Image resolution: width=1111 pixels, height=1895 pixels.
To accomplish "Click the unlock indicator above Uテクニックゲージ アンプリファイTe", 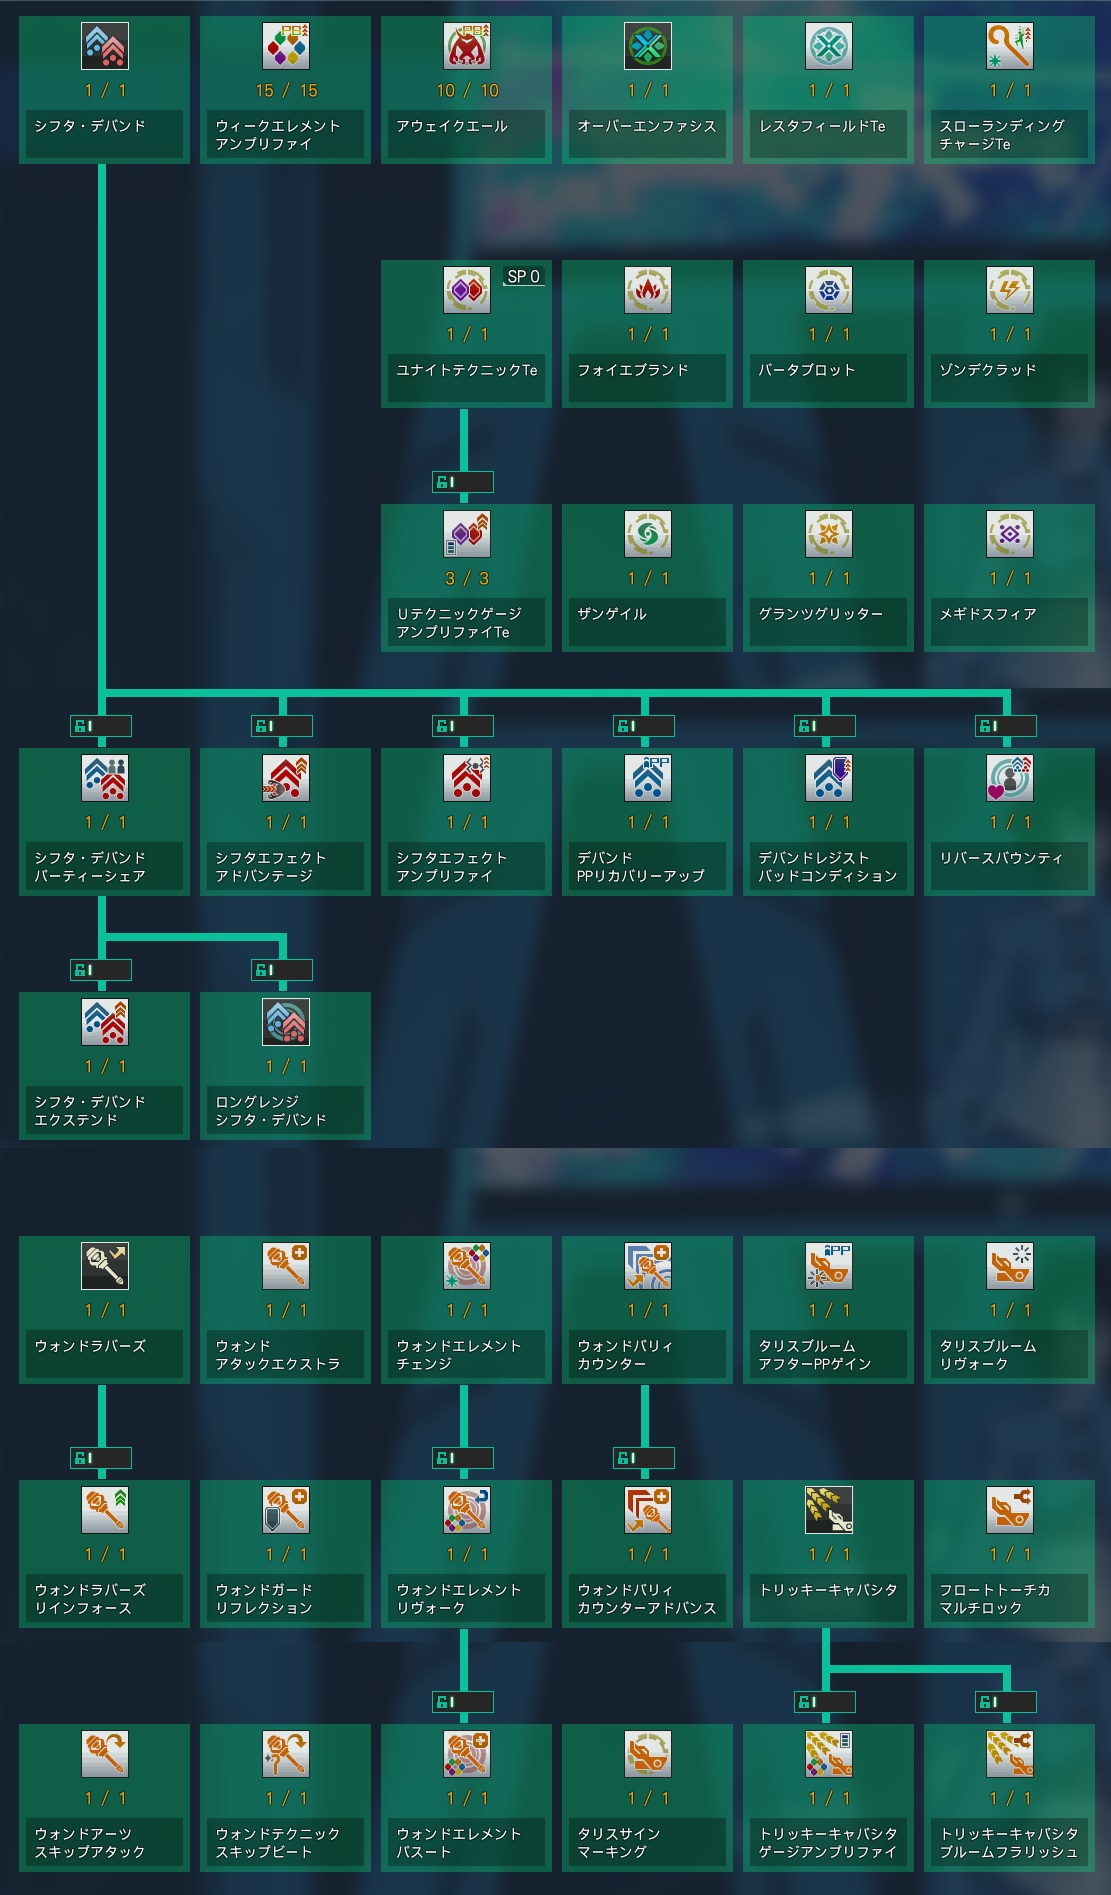I will 463,482.
